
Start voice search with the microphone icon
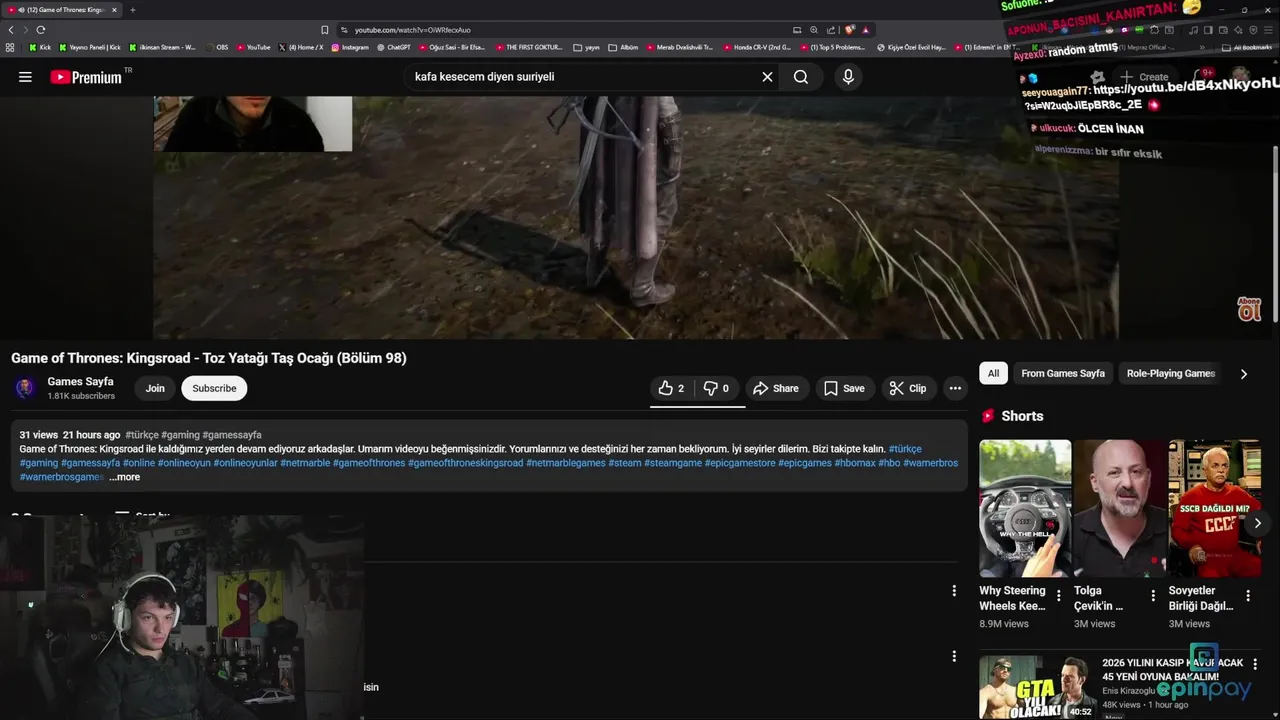[848, 77]
